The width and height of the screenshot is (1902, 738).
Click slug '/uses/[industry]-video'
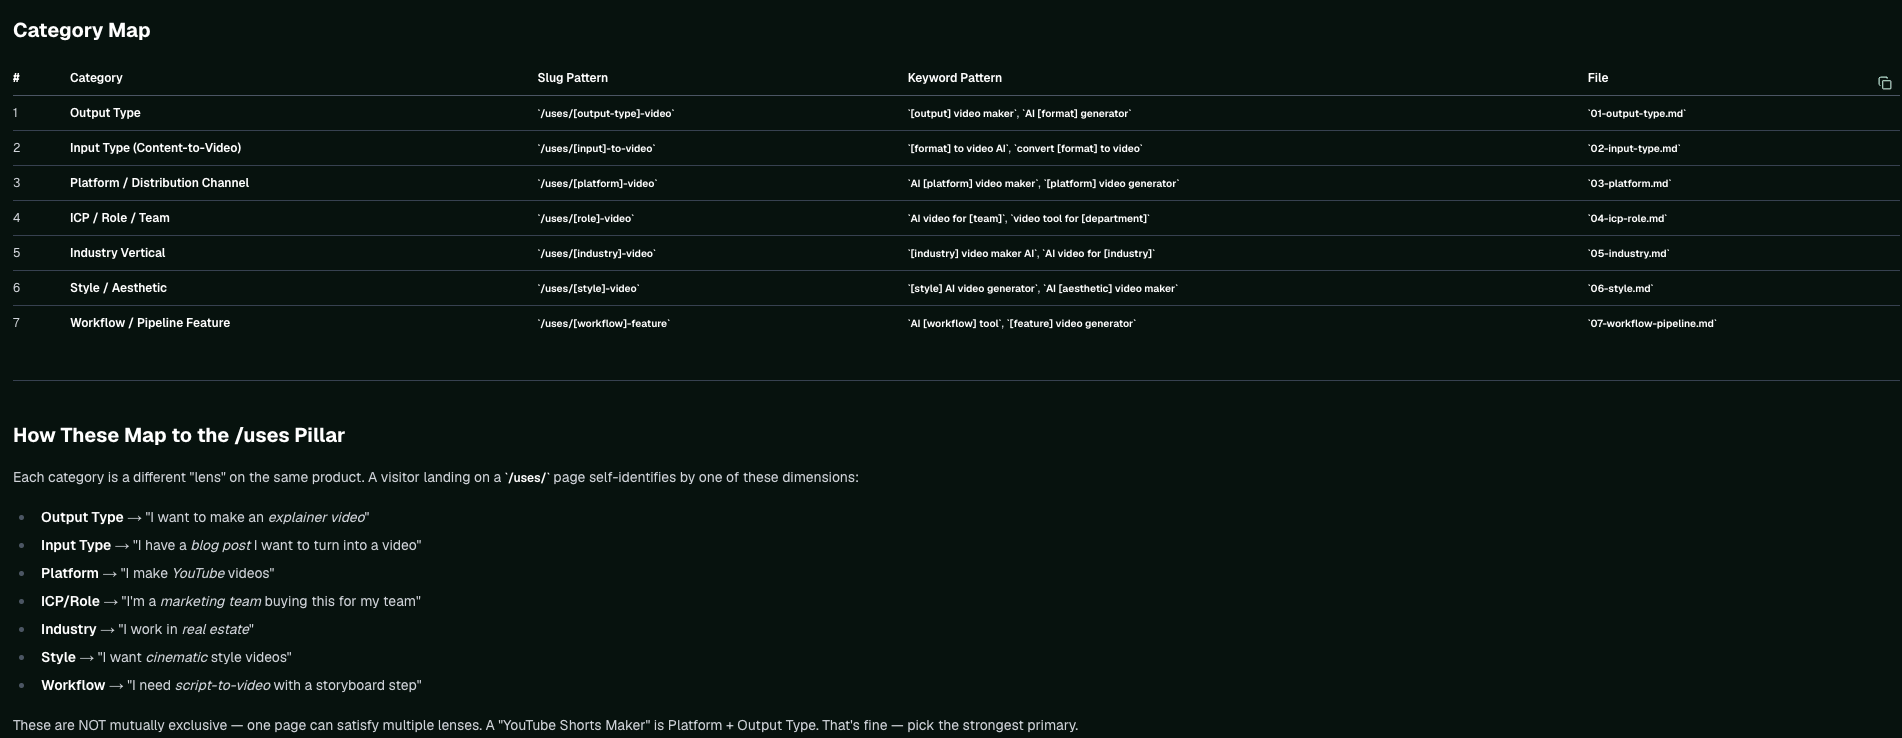tap(597, 254)
